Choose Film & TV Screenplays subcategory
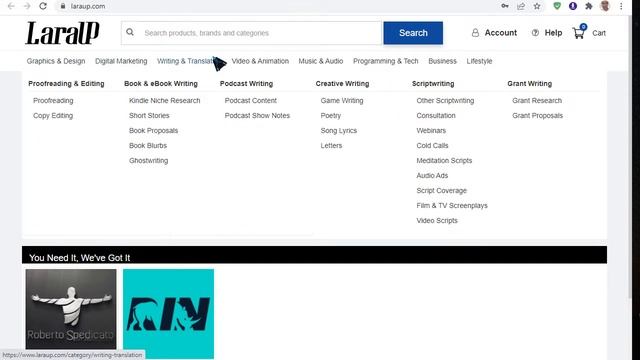 pyautogui.click(x=452, y=206)
